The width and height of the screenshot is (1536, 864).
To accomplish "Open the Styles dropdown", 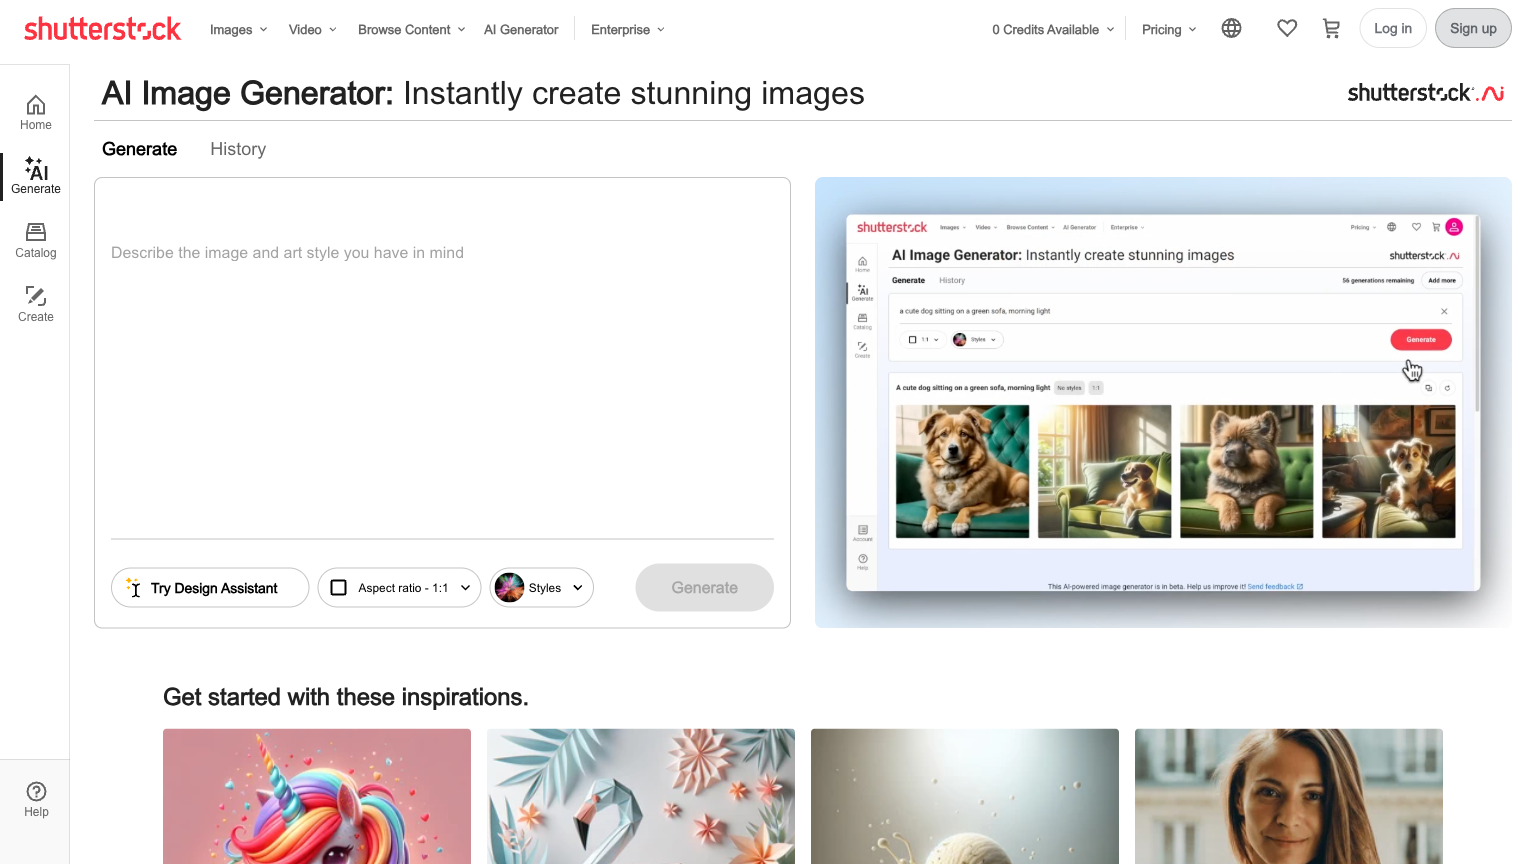I will [541, 588].
